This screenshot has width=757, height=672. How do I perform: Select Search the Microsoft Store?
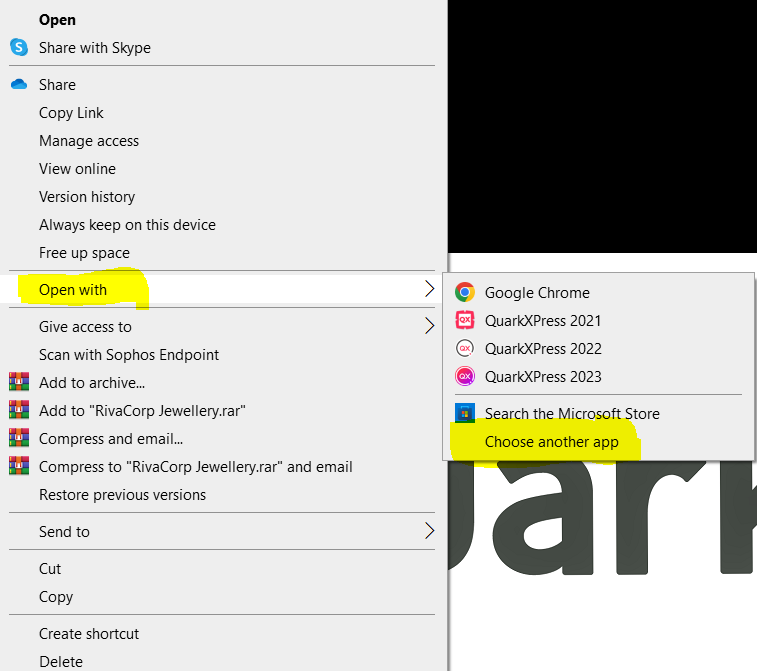pyautogui.click(x=599, y=413)
